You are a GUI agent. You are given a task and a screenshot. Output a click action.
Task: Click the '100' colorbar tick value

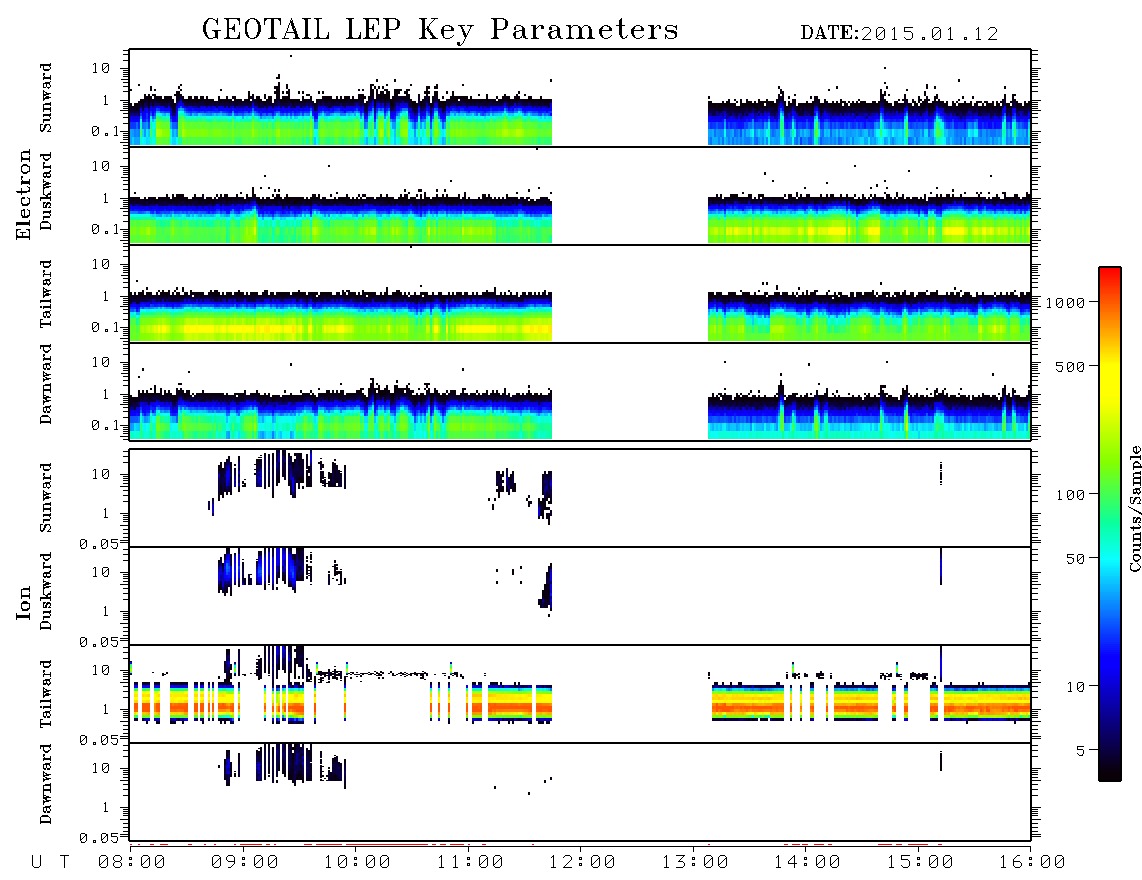coord(1070,495)
